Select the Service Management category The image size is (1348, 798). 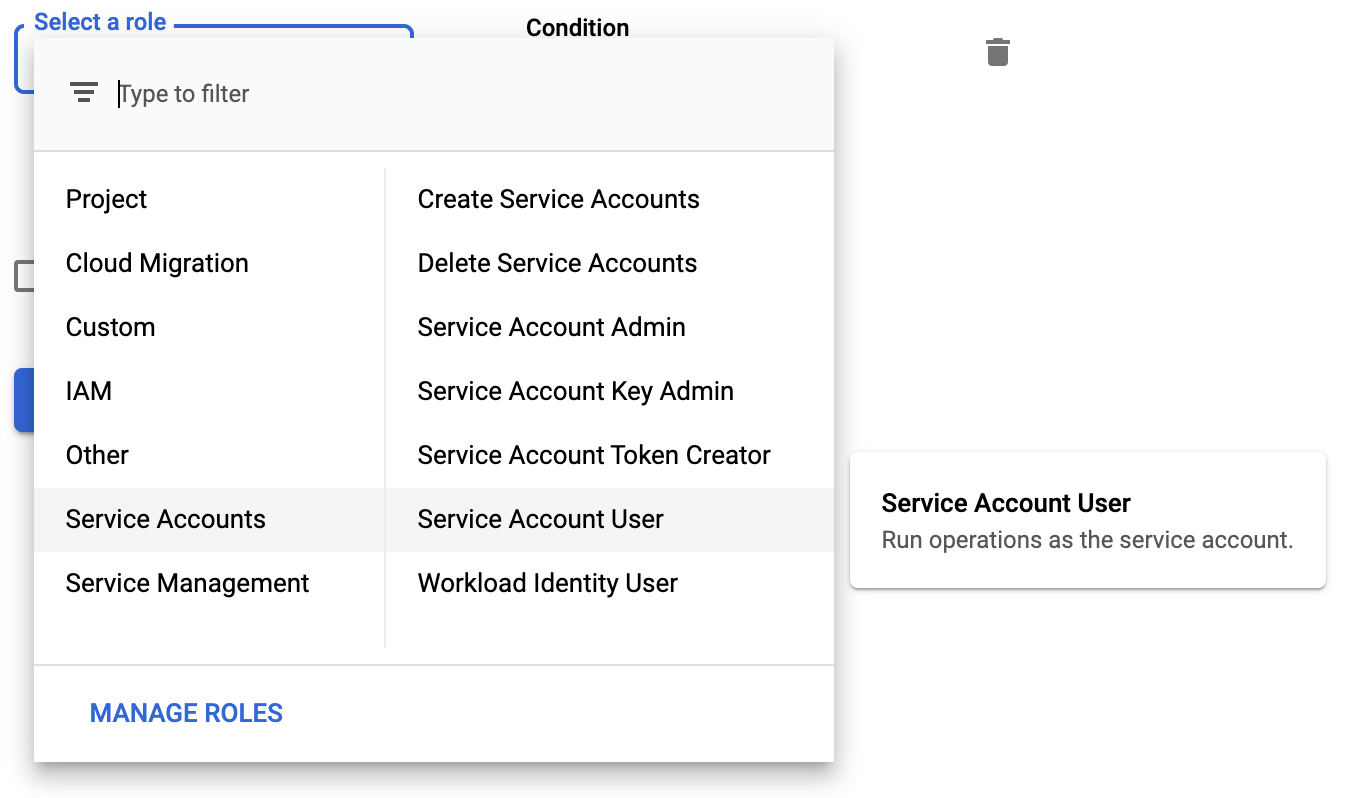coord(187,583)
